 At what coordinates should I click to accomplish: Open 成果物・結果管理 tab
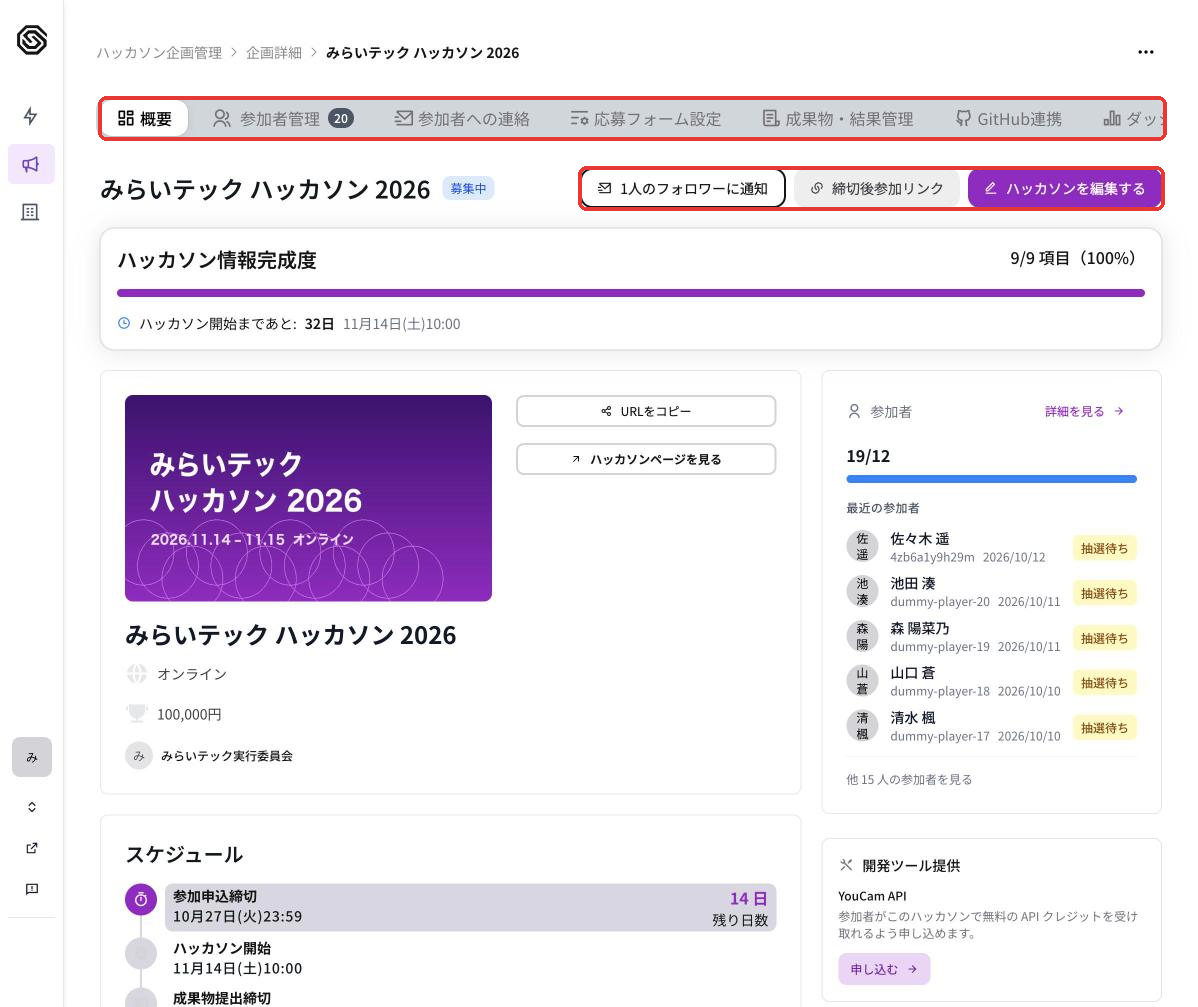coord(837,118)
